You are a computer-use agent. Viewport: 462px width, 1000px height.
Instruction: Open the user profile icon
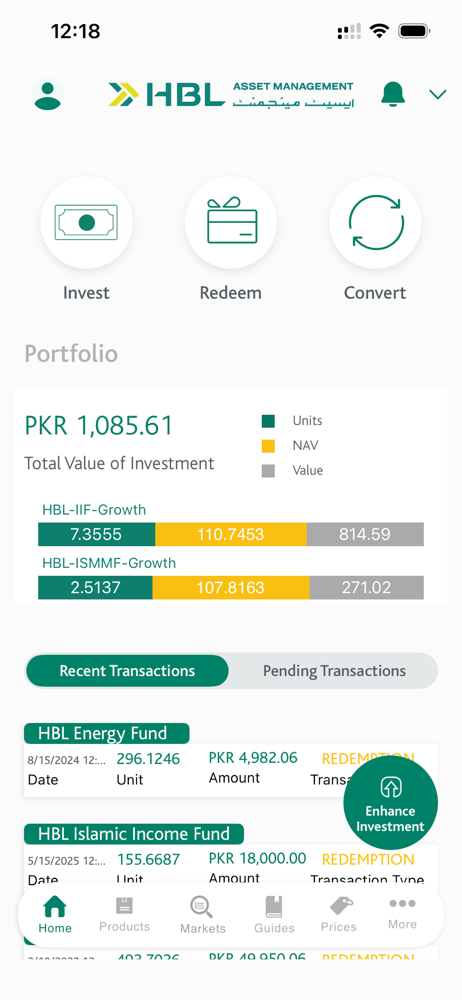48,94
